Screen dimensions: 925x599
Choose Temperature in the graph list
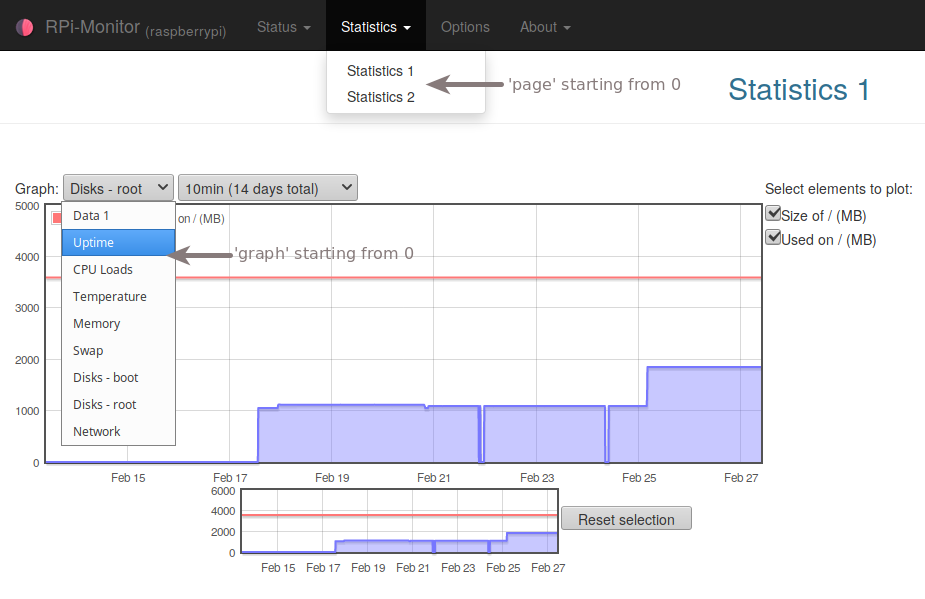[x=118, y=297]
